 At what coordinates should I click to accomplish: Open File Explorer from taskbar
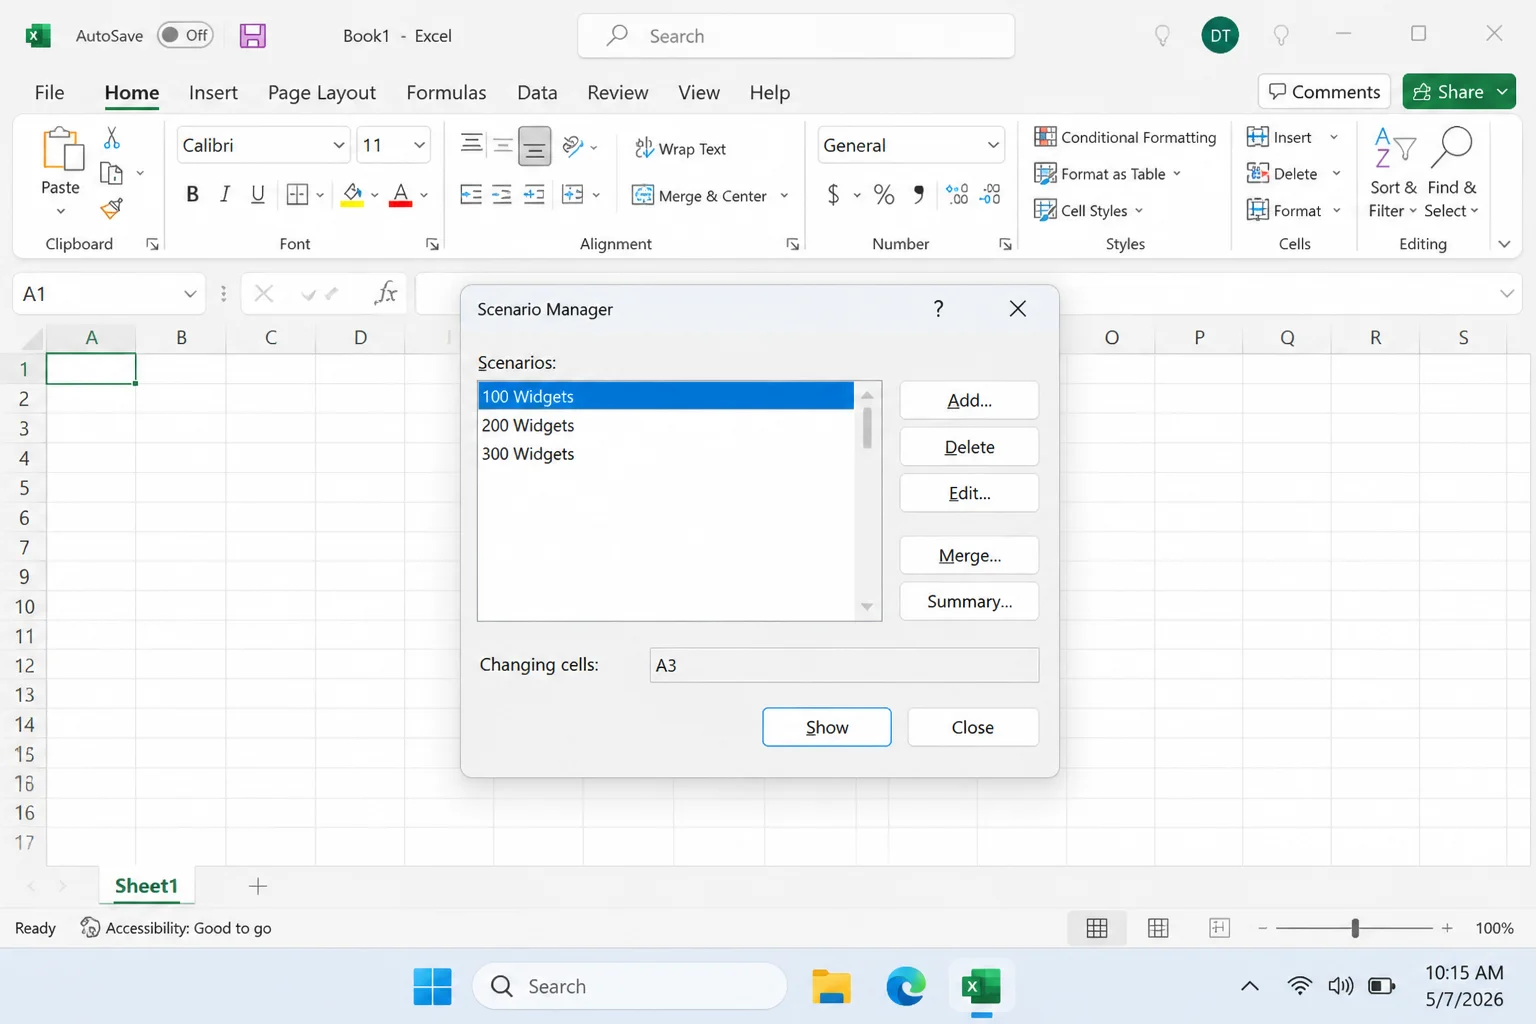[831, 987]
